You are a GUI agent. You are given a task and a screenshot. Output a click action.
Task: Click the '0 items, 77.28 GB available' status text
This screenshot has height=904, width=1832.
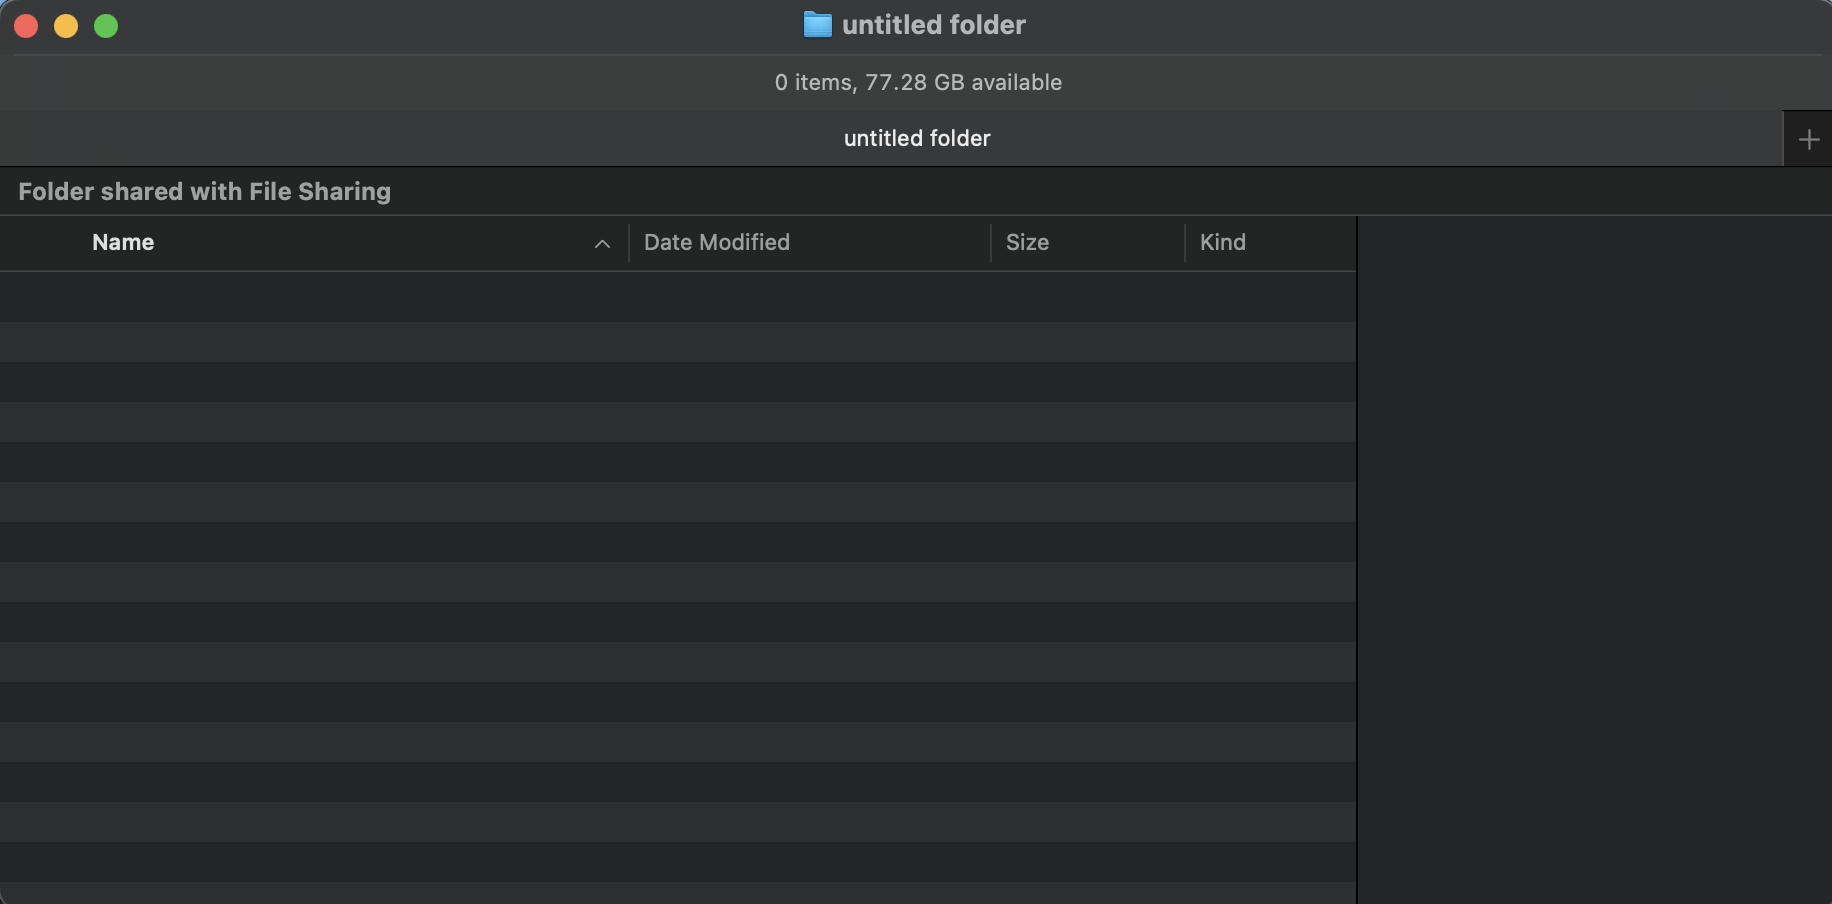[x=918, y=83]
